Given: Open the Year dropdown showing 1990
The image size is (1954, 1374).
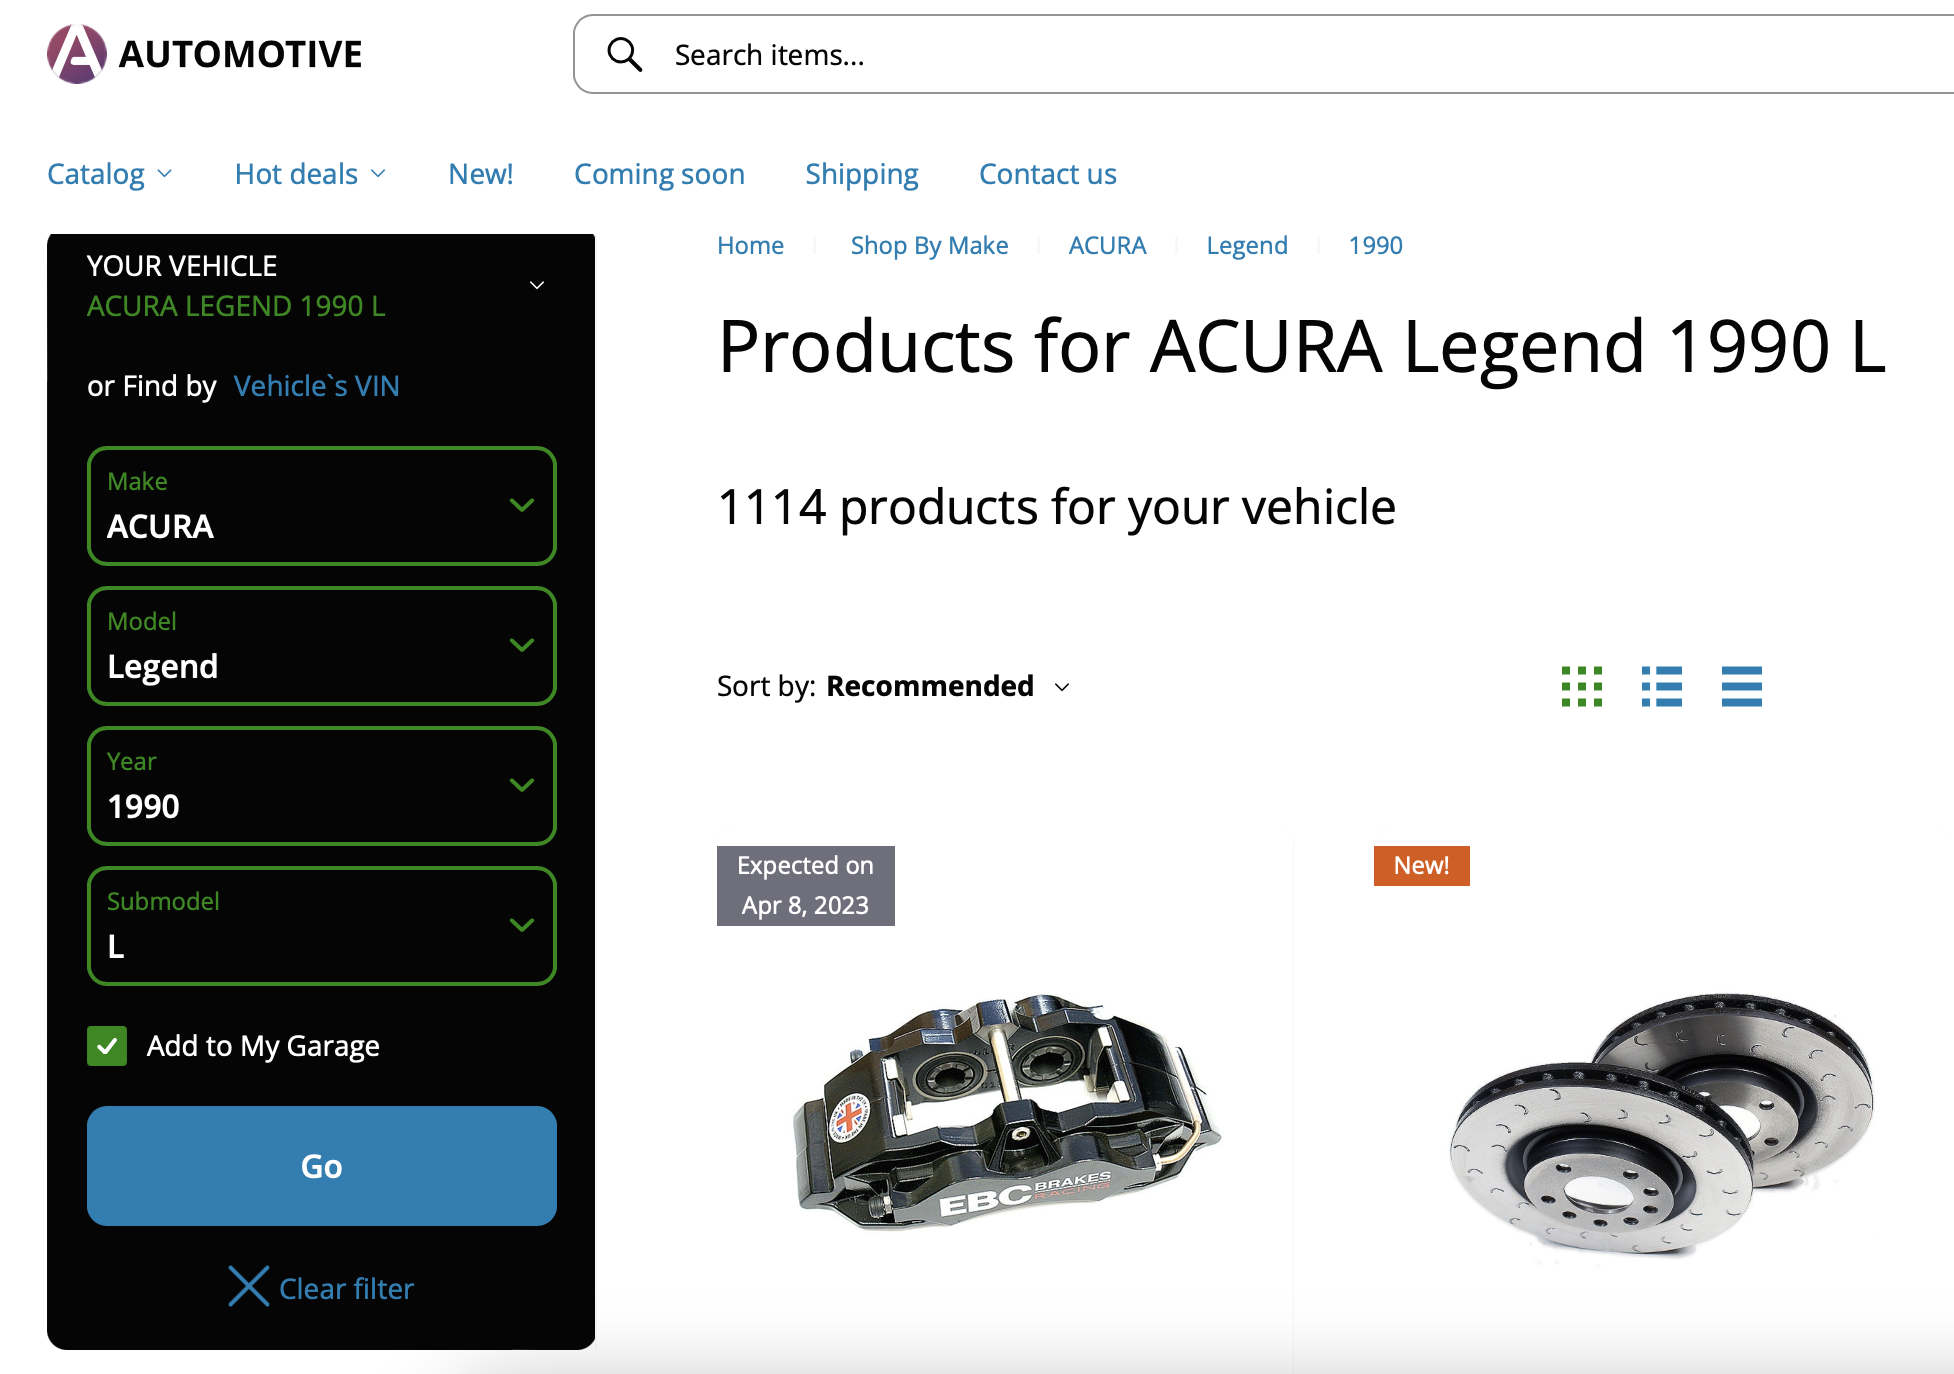Looking at the screenshot, I should [x=322, y=786].
